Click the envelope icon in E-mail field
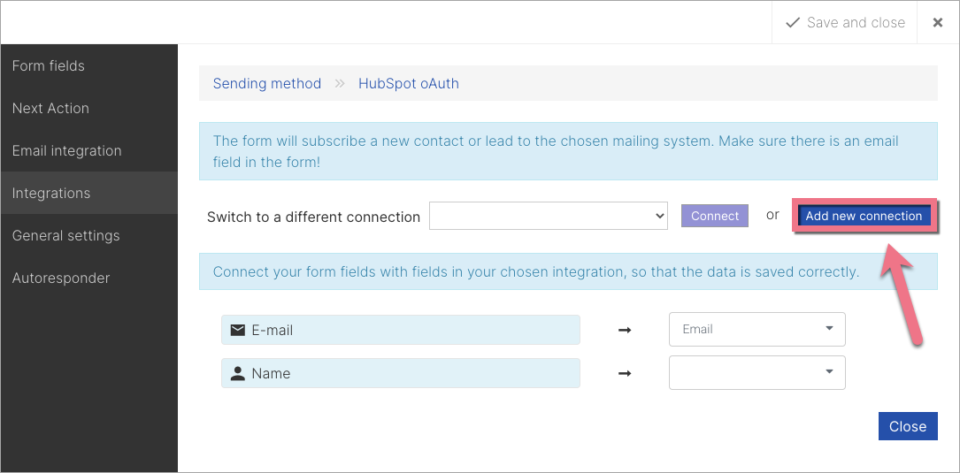The width and height of the screenshot is (960, 473). (238, 330)
